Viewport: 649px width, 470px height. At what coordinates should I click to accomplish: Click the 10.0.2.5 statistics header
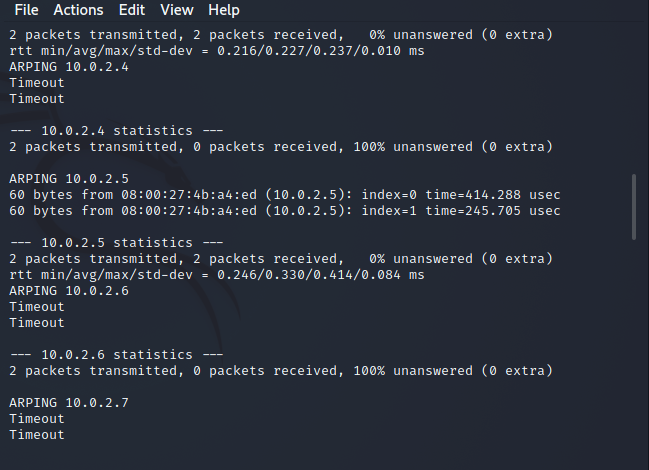click(115, 243)
